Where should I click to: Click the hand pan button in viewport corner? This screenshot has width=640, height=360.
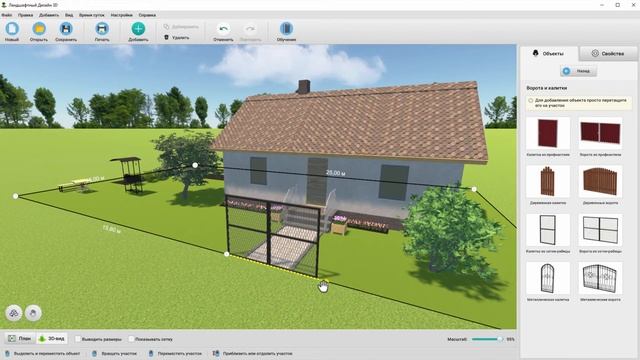[33, 313]
